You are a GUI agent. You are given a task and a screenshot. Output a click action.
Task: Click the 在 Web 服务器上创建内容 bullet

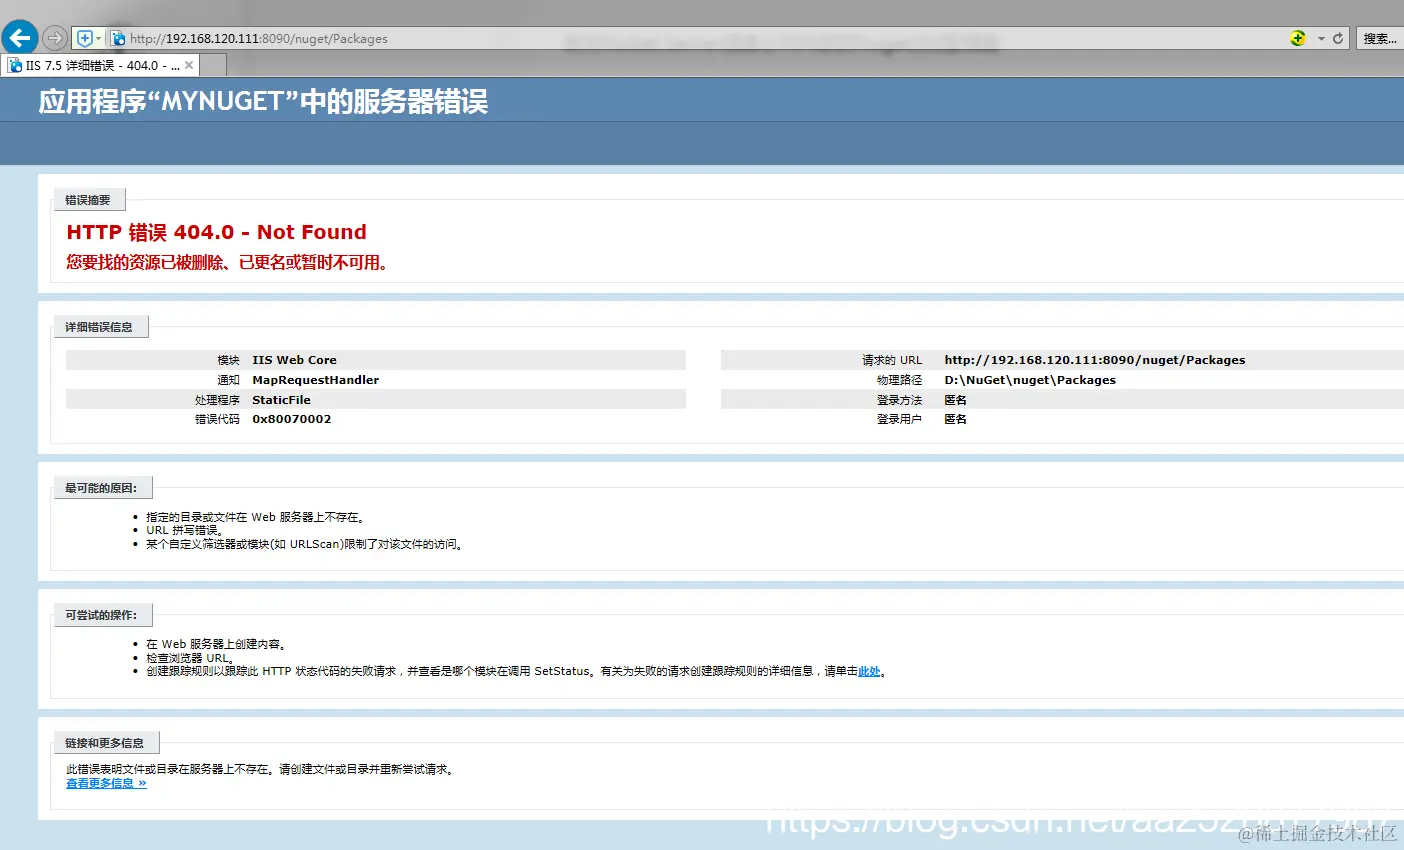click(x=216, y=644)
